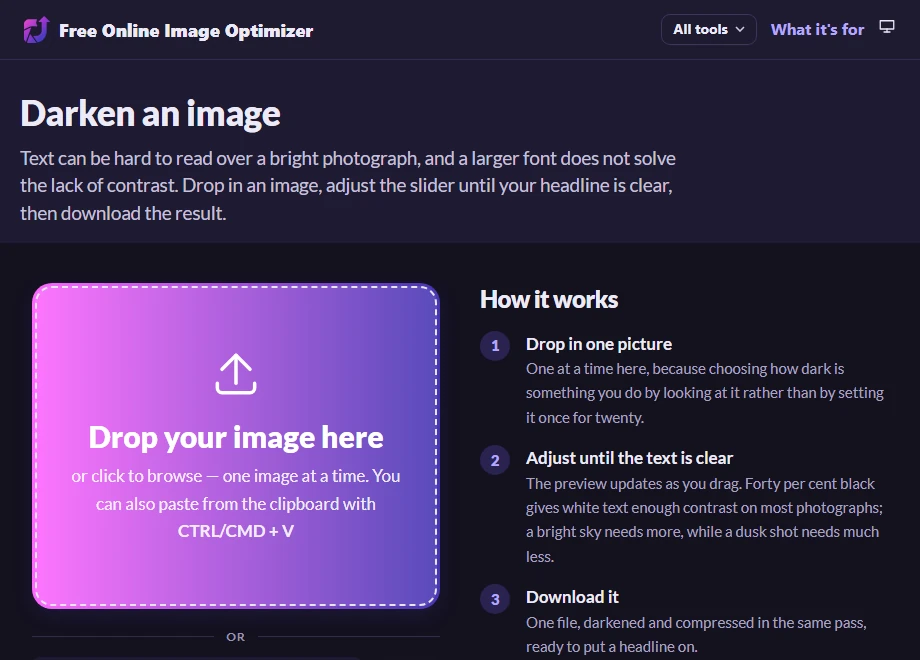This screenshot has height=660, width=920.
Task: Click the Adjust until the text is clear title
Action: (x=630, y=458)
